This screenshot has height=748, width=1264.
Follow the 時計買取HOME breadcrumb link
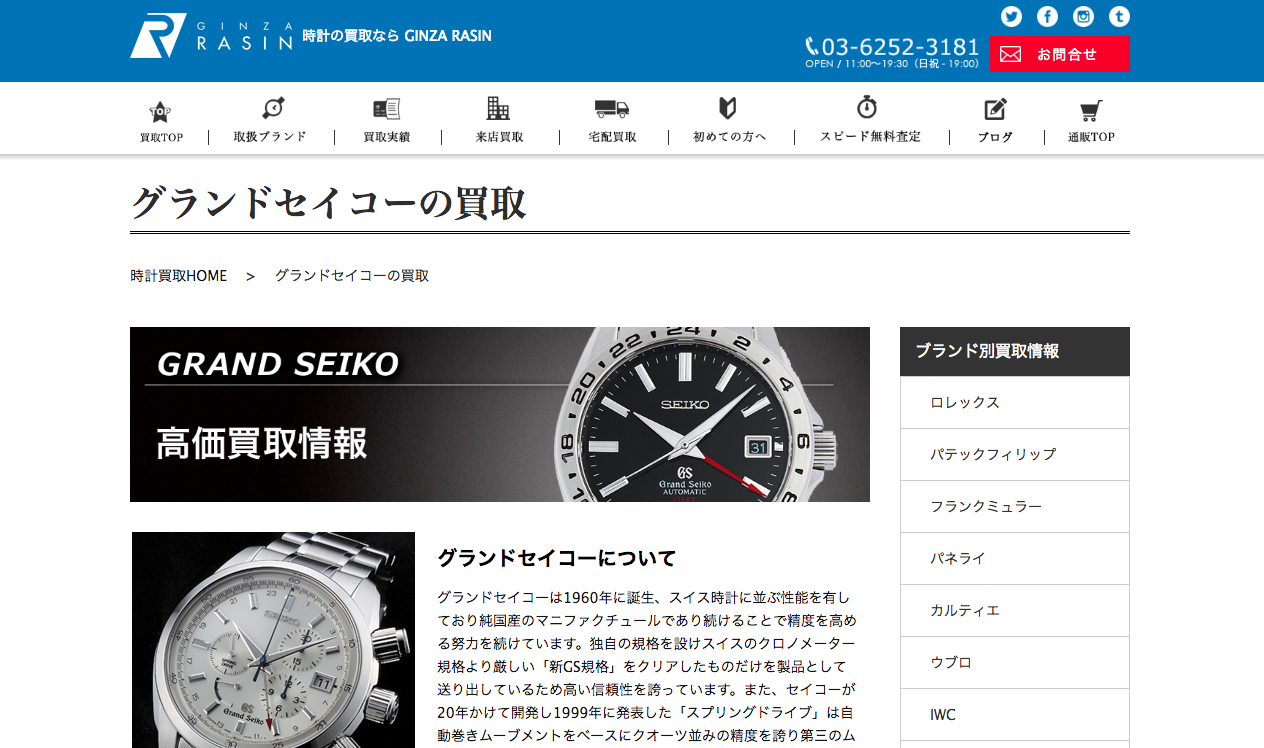coord(179,276)
